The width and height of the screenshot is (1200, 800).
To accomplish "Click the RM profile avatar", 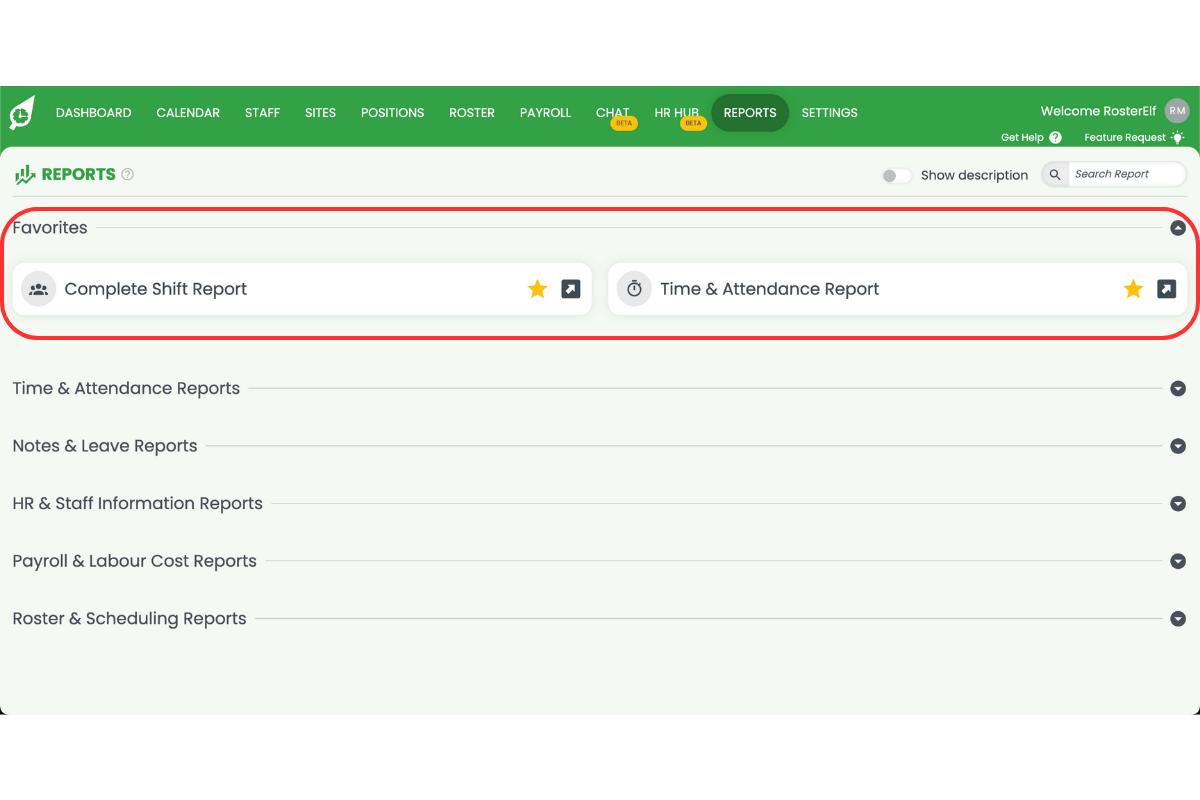I will [x=1176, y=110].
